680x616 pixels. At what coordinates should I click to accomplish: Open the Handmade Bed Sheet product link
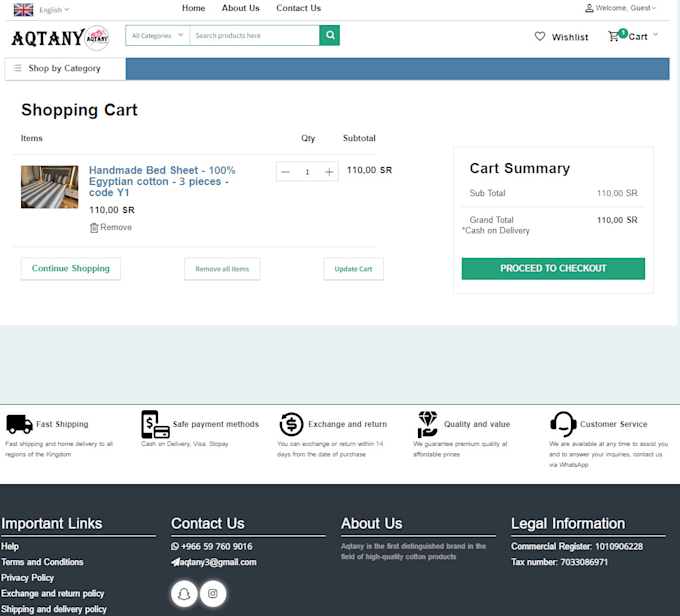[162, 181]
